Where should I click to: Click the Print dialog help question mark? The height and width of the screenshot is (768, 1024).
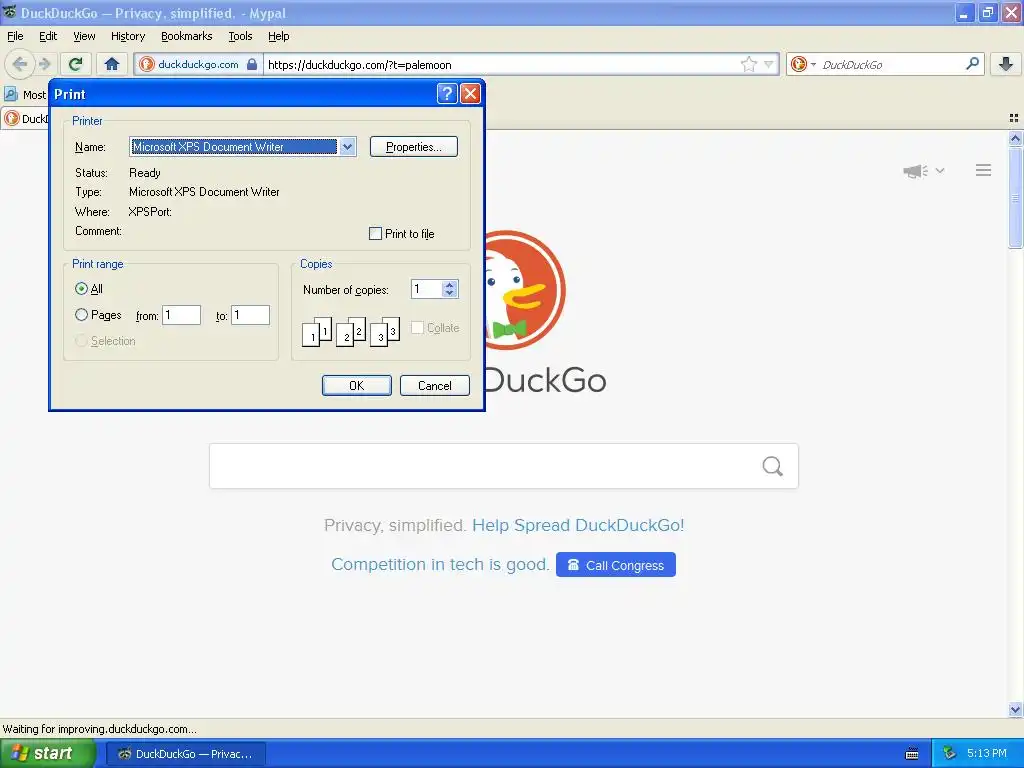click(x=446, y=94)
